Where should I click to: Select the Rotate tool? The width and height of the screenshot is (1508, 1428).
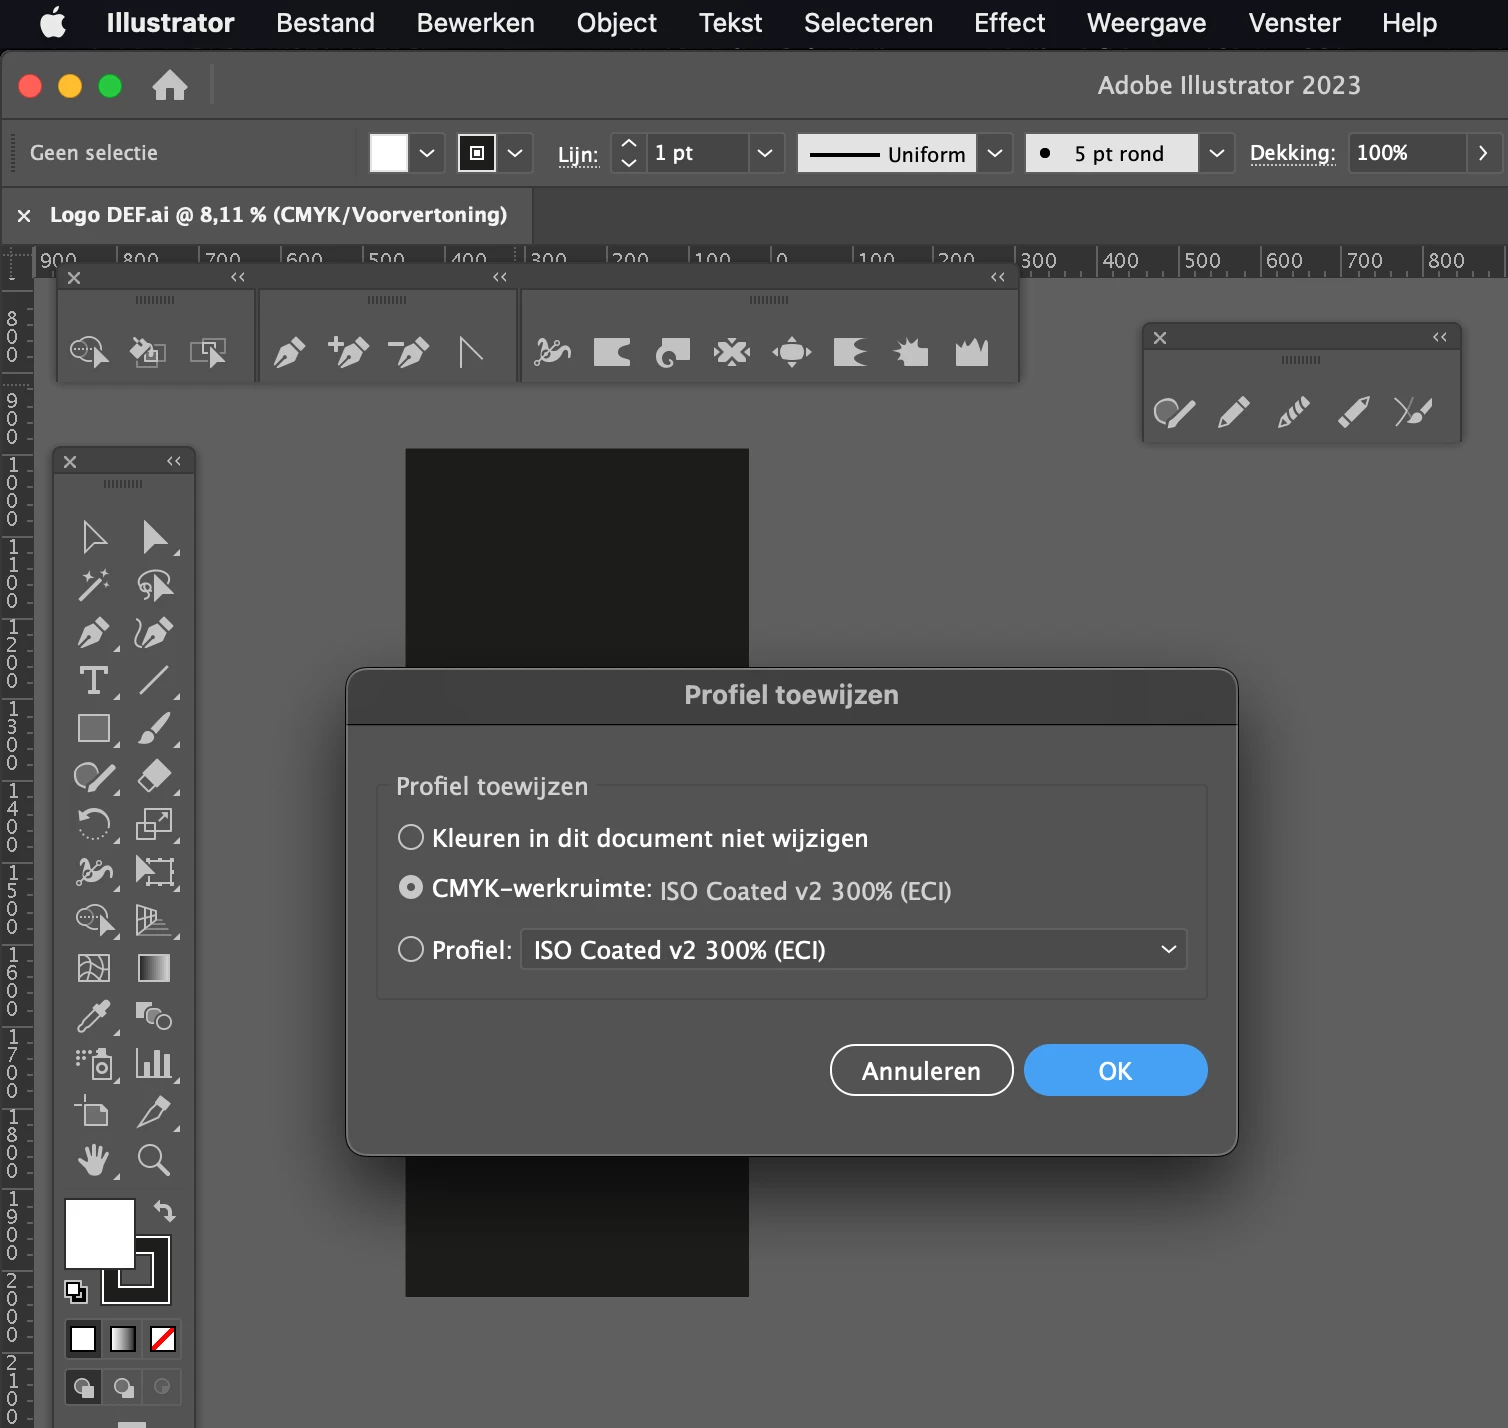tap(94, 824)
